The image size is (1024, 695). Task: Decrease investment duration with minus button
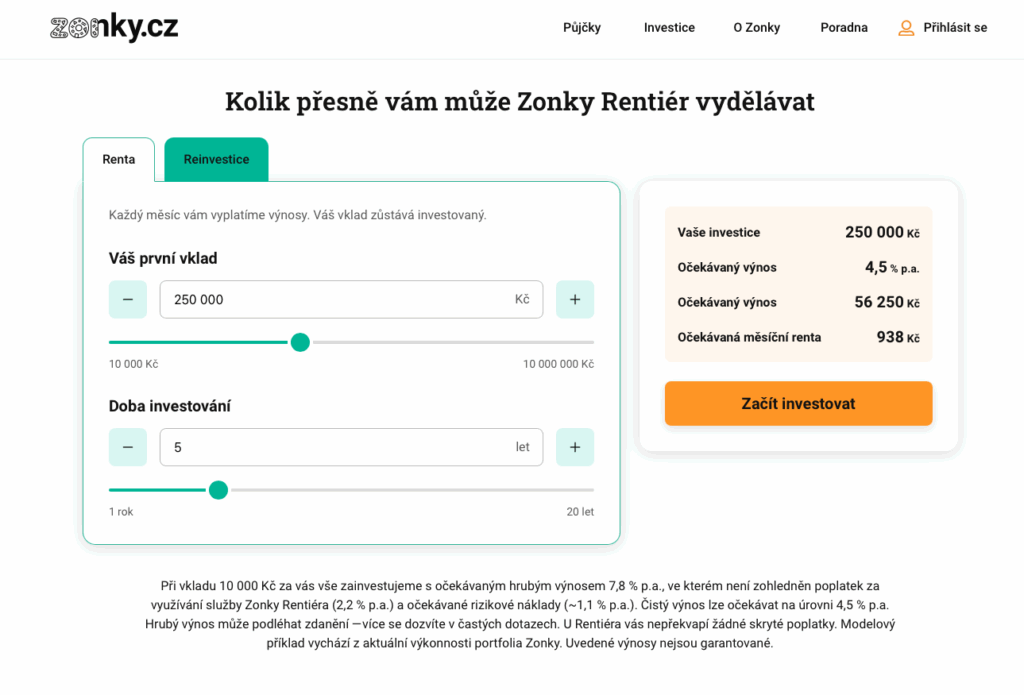coord(128,447)
